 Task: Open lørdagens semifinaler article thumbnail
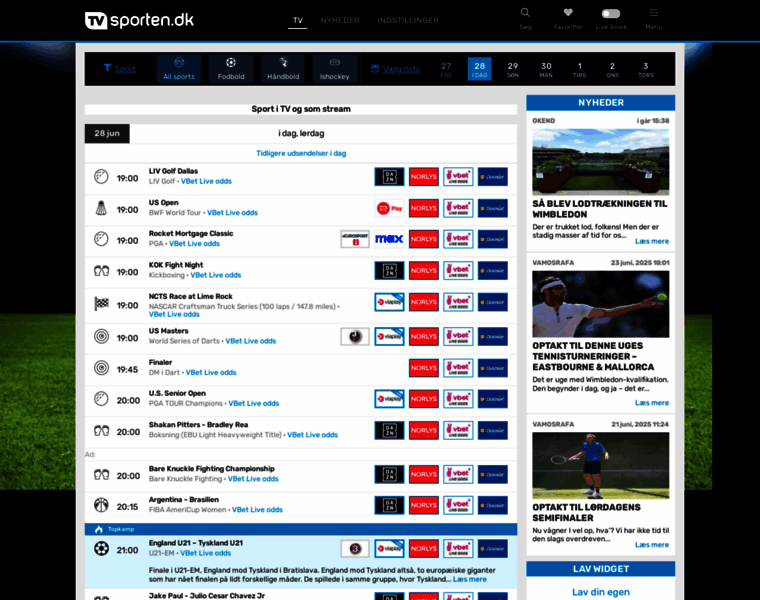(x=601, y=465)
